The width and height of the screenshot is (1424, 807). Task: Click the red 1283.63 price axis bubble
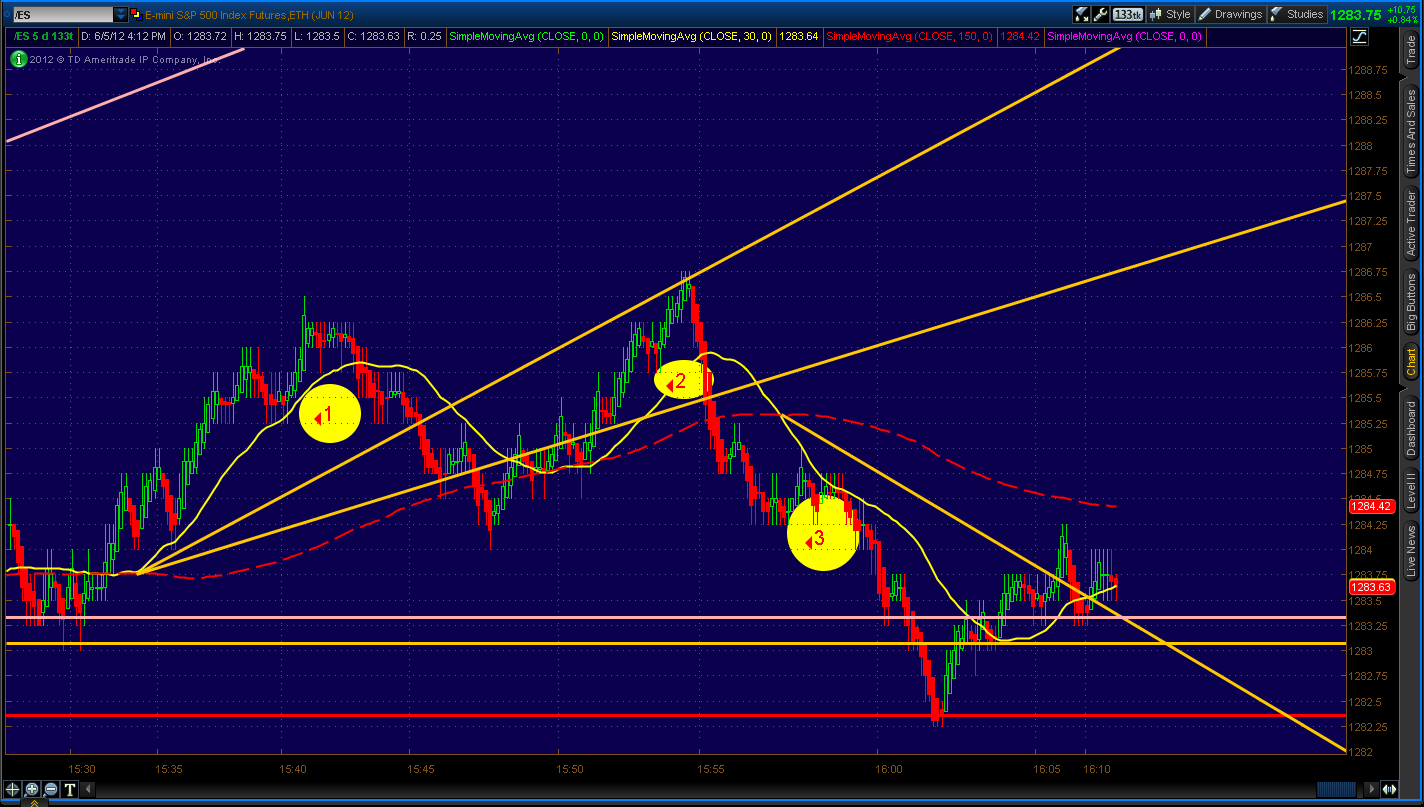click(x=1372, y=588)
